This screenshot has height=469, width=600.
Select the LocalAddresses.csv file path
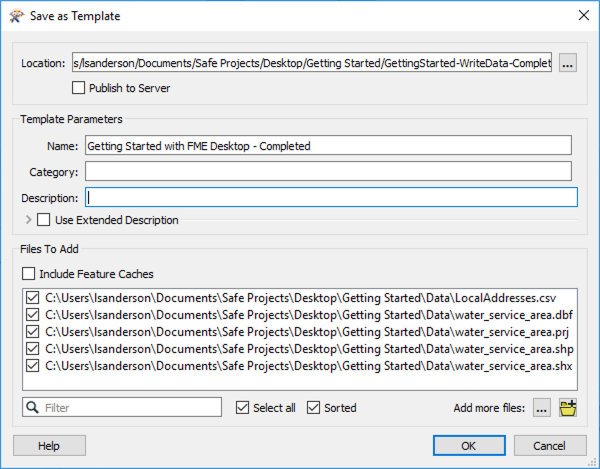tap(300, 298)
